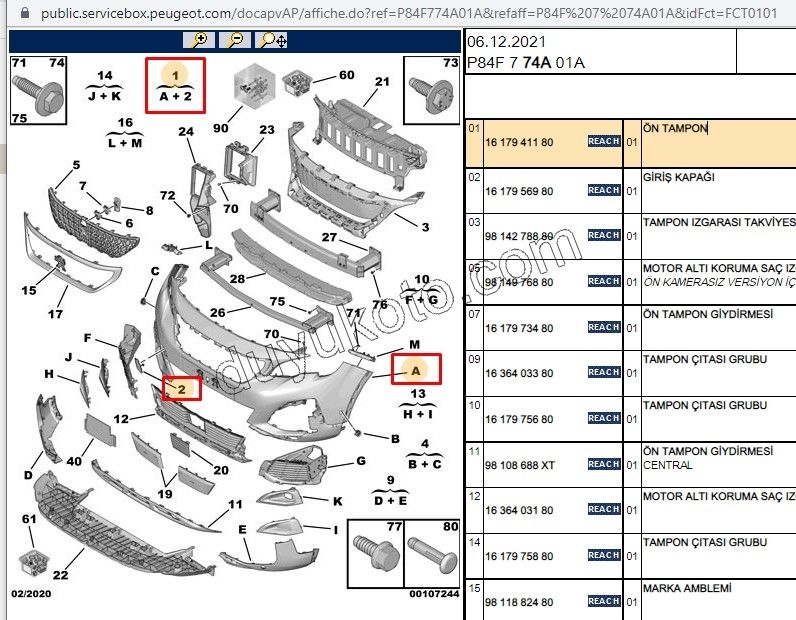Click the padlock icon in address bar

click(x=9, y=14)
